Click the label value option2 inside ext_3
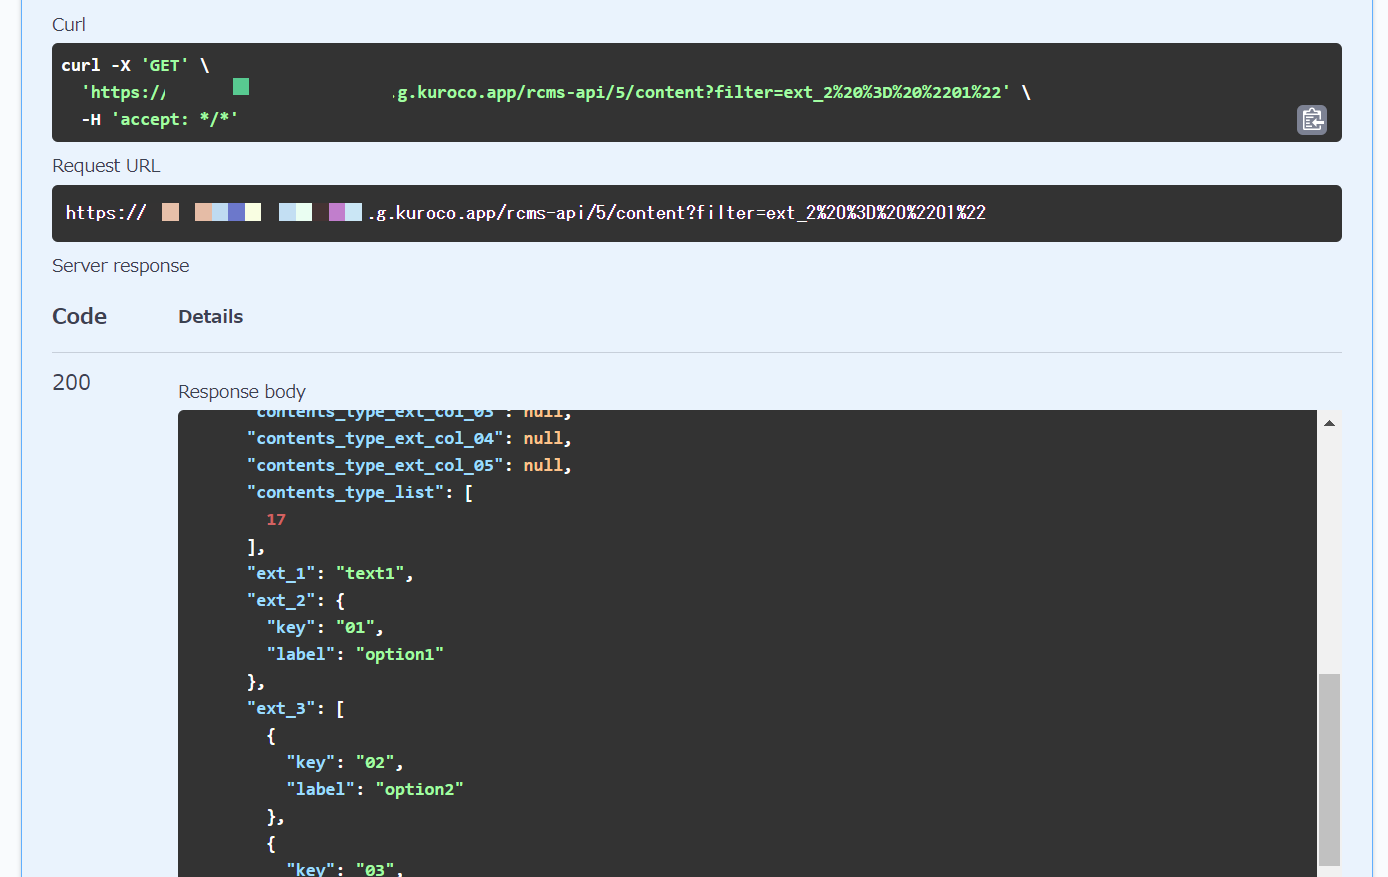1388x877 pixels. click(x=420, y=788)
